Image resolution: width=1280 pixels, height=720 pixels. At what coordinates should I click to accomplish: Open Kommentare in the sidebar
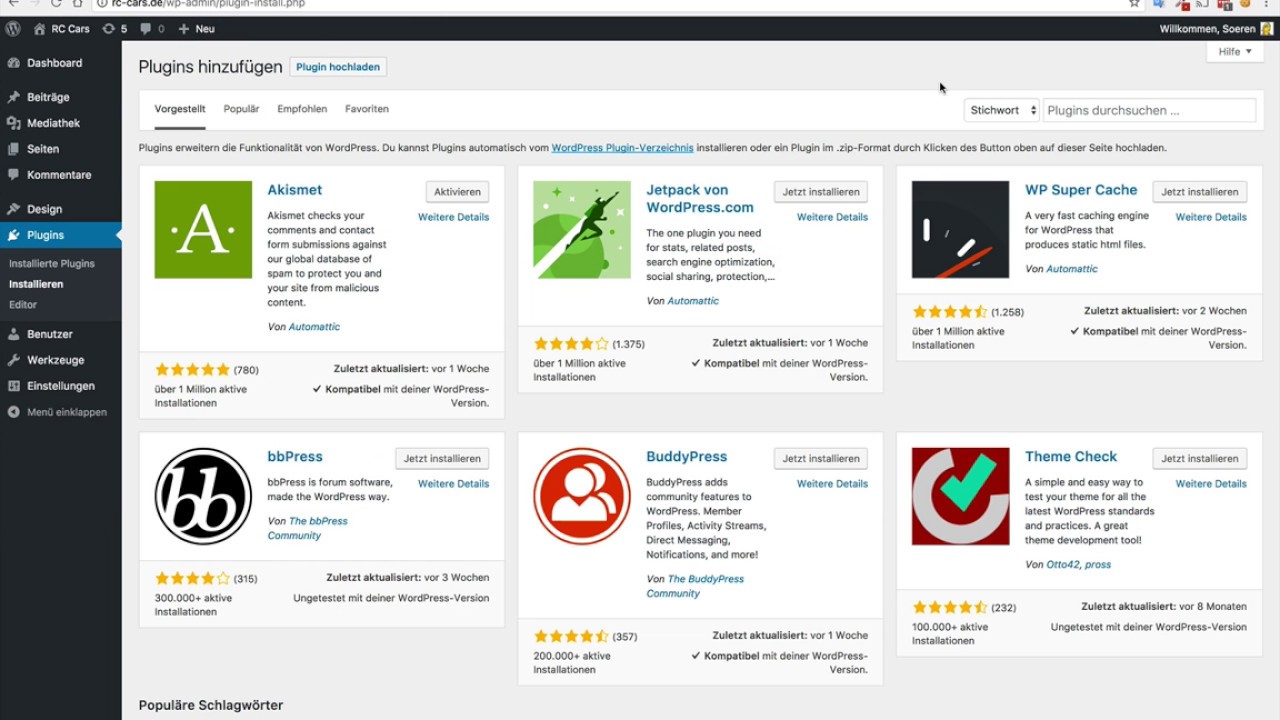61,175
